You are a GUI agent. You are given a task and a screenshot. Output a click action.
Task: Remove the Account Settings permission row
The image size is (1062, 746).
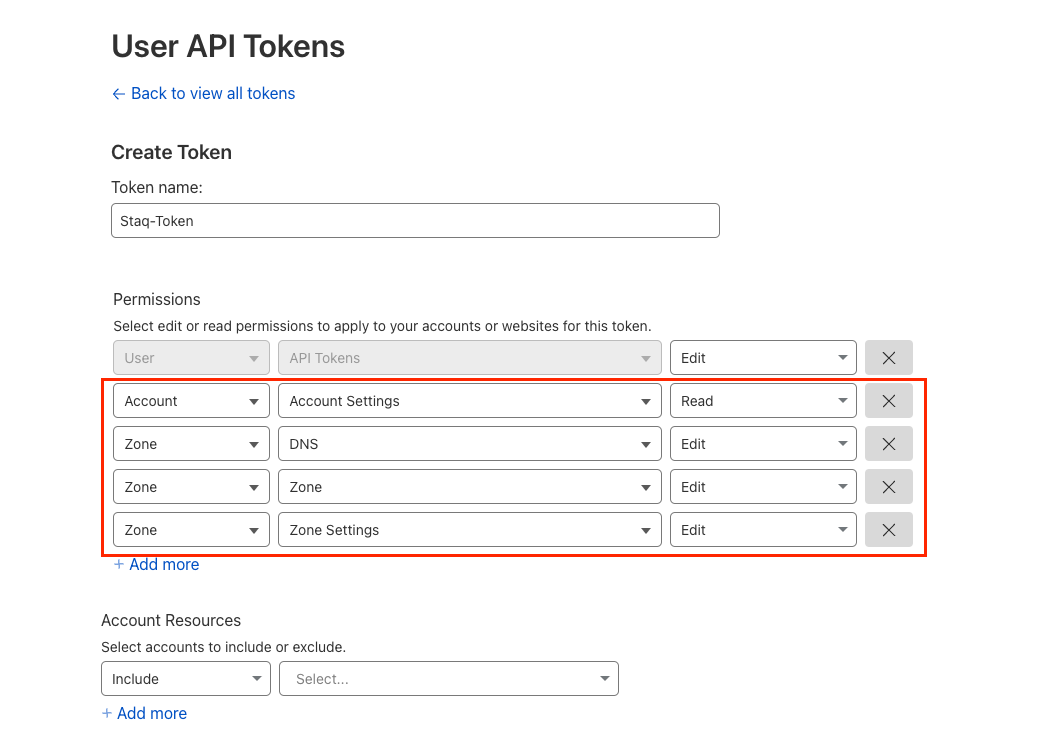click(x=888, y=400)
